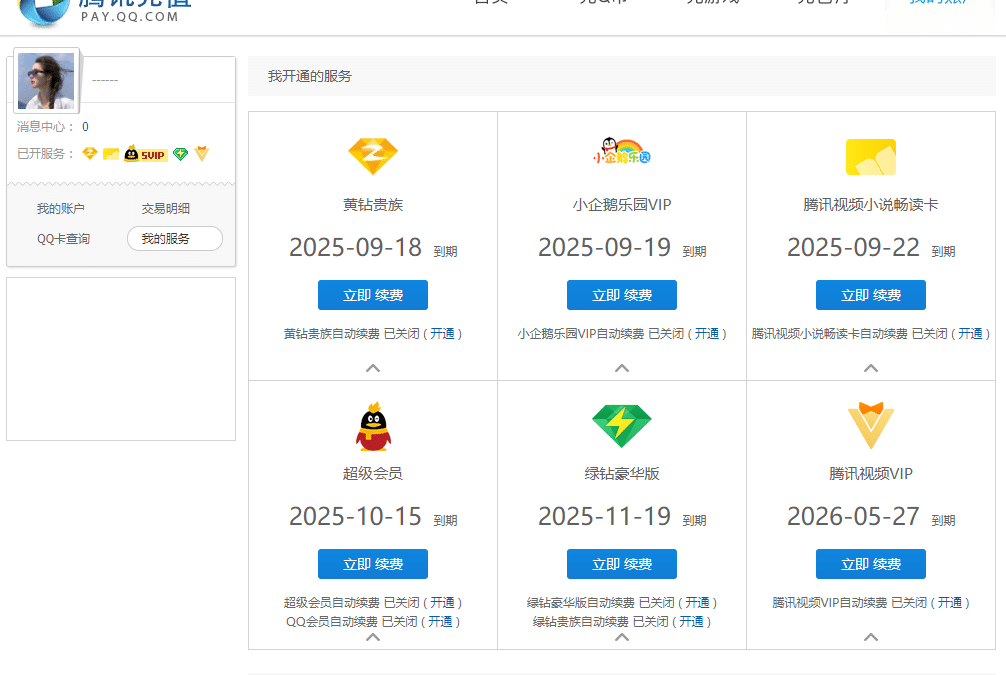Click the 超级会员 penguin icon
Viewport: 1006px width, 675px height.
373,426
